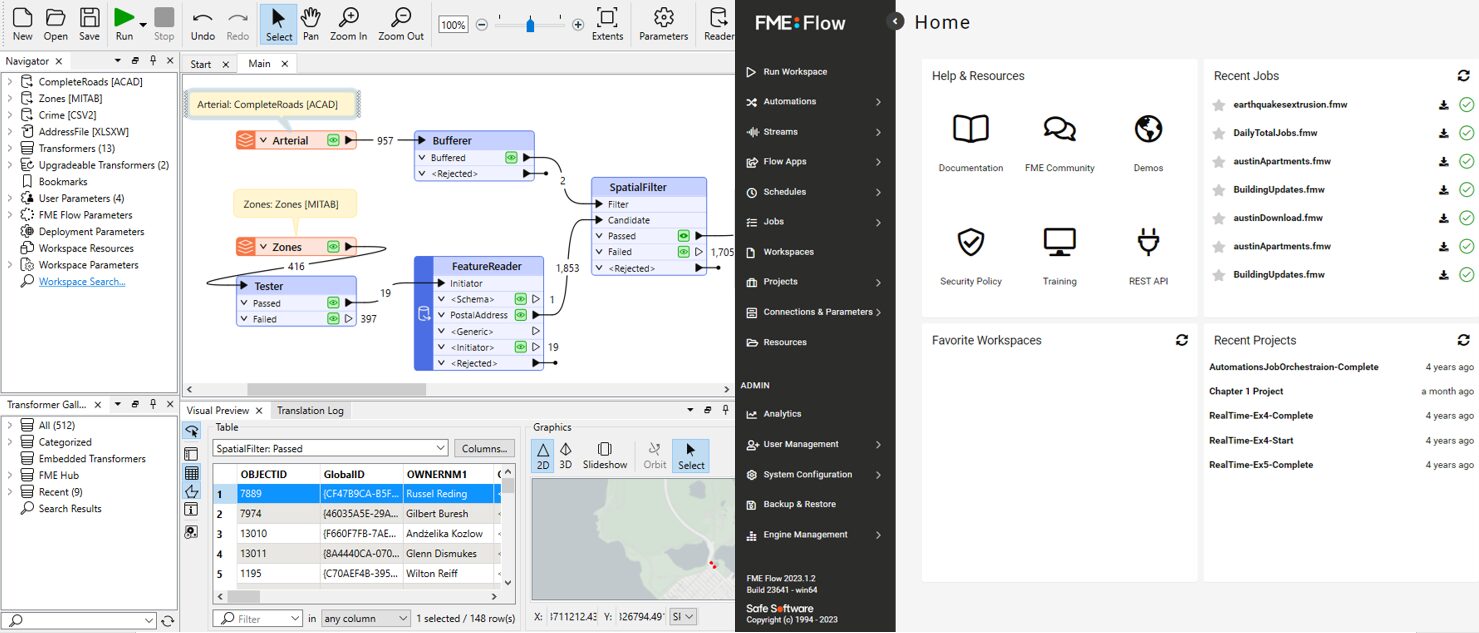Start the Slideshow in the Graphics pane

click(605, 455)
